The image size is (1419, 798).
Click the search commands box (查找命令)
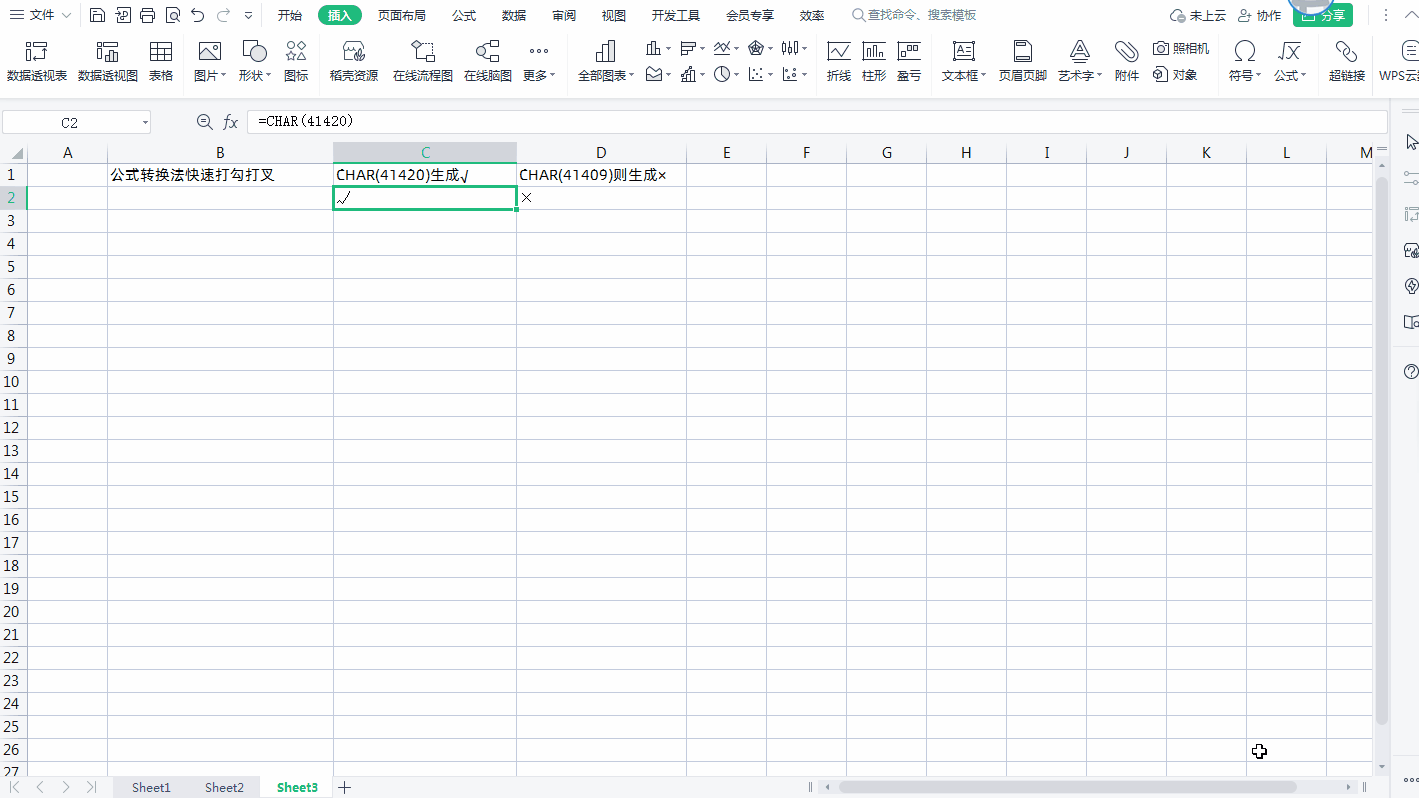[915, 15]
